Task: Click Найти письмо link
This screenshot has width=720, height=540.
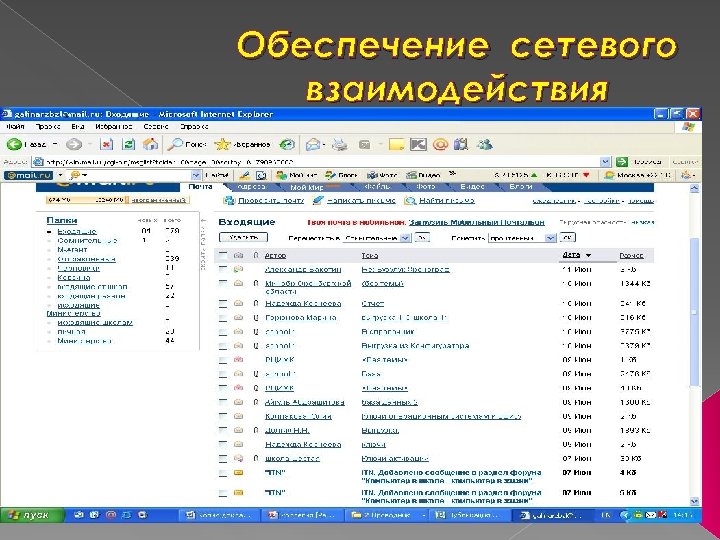Action: tap(447, 201)
